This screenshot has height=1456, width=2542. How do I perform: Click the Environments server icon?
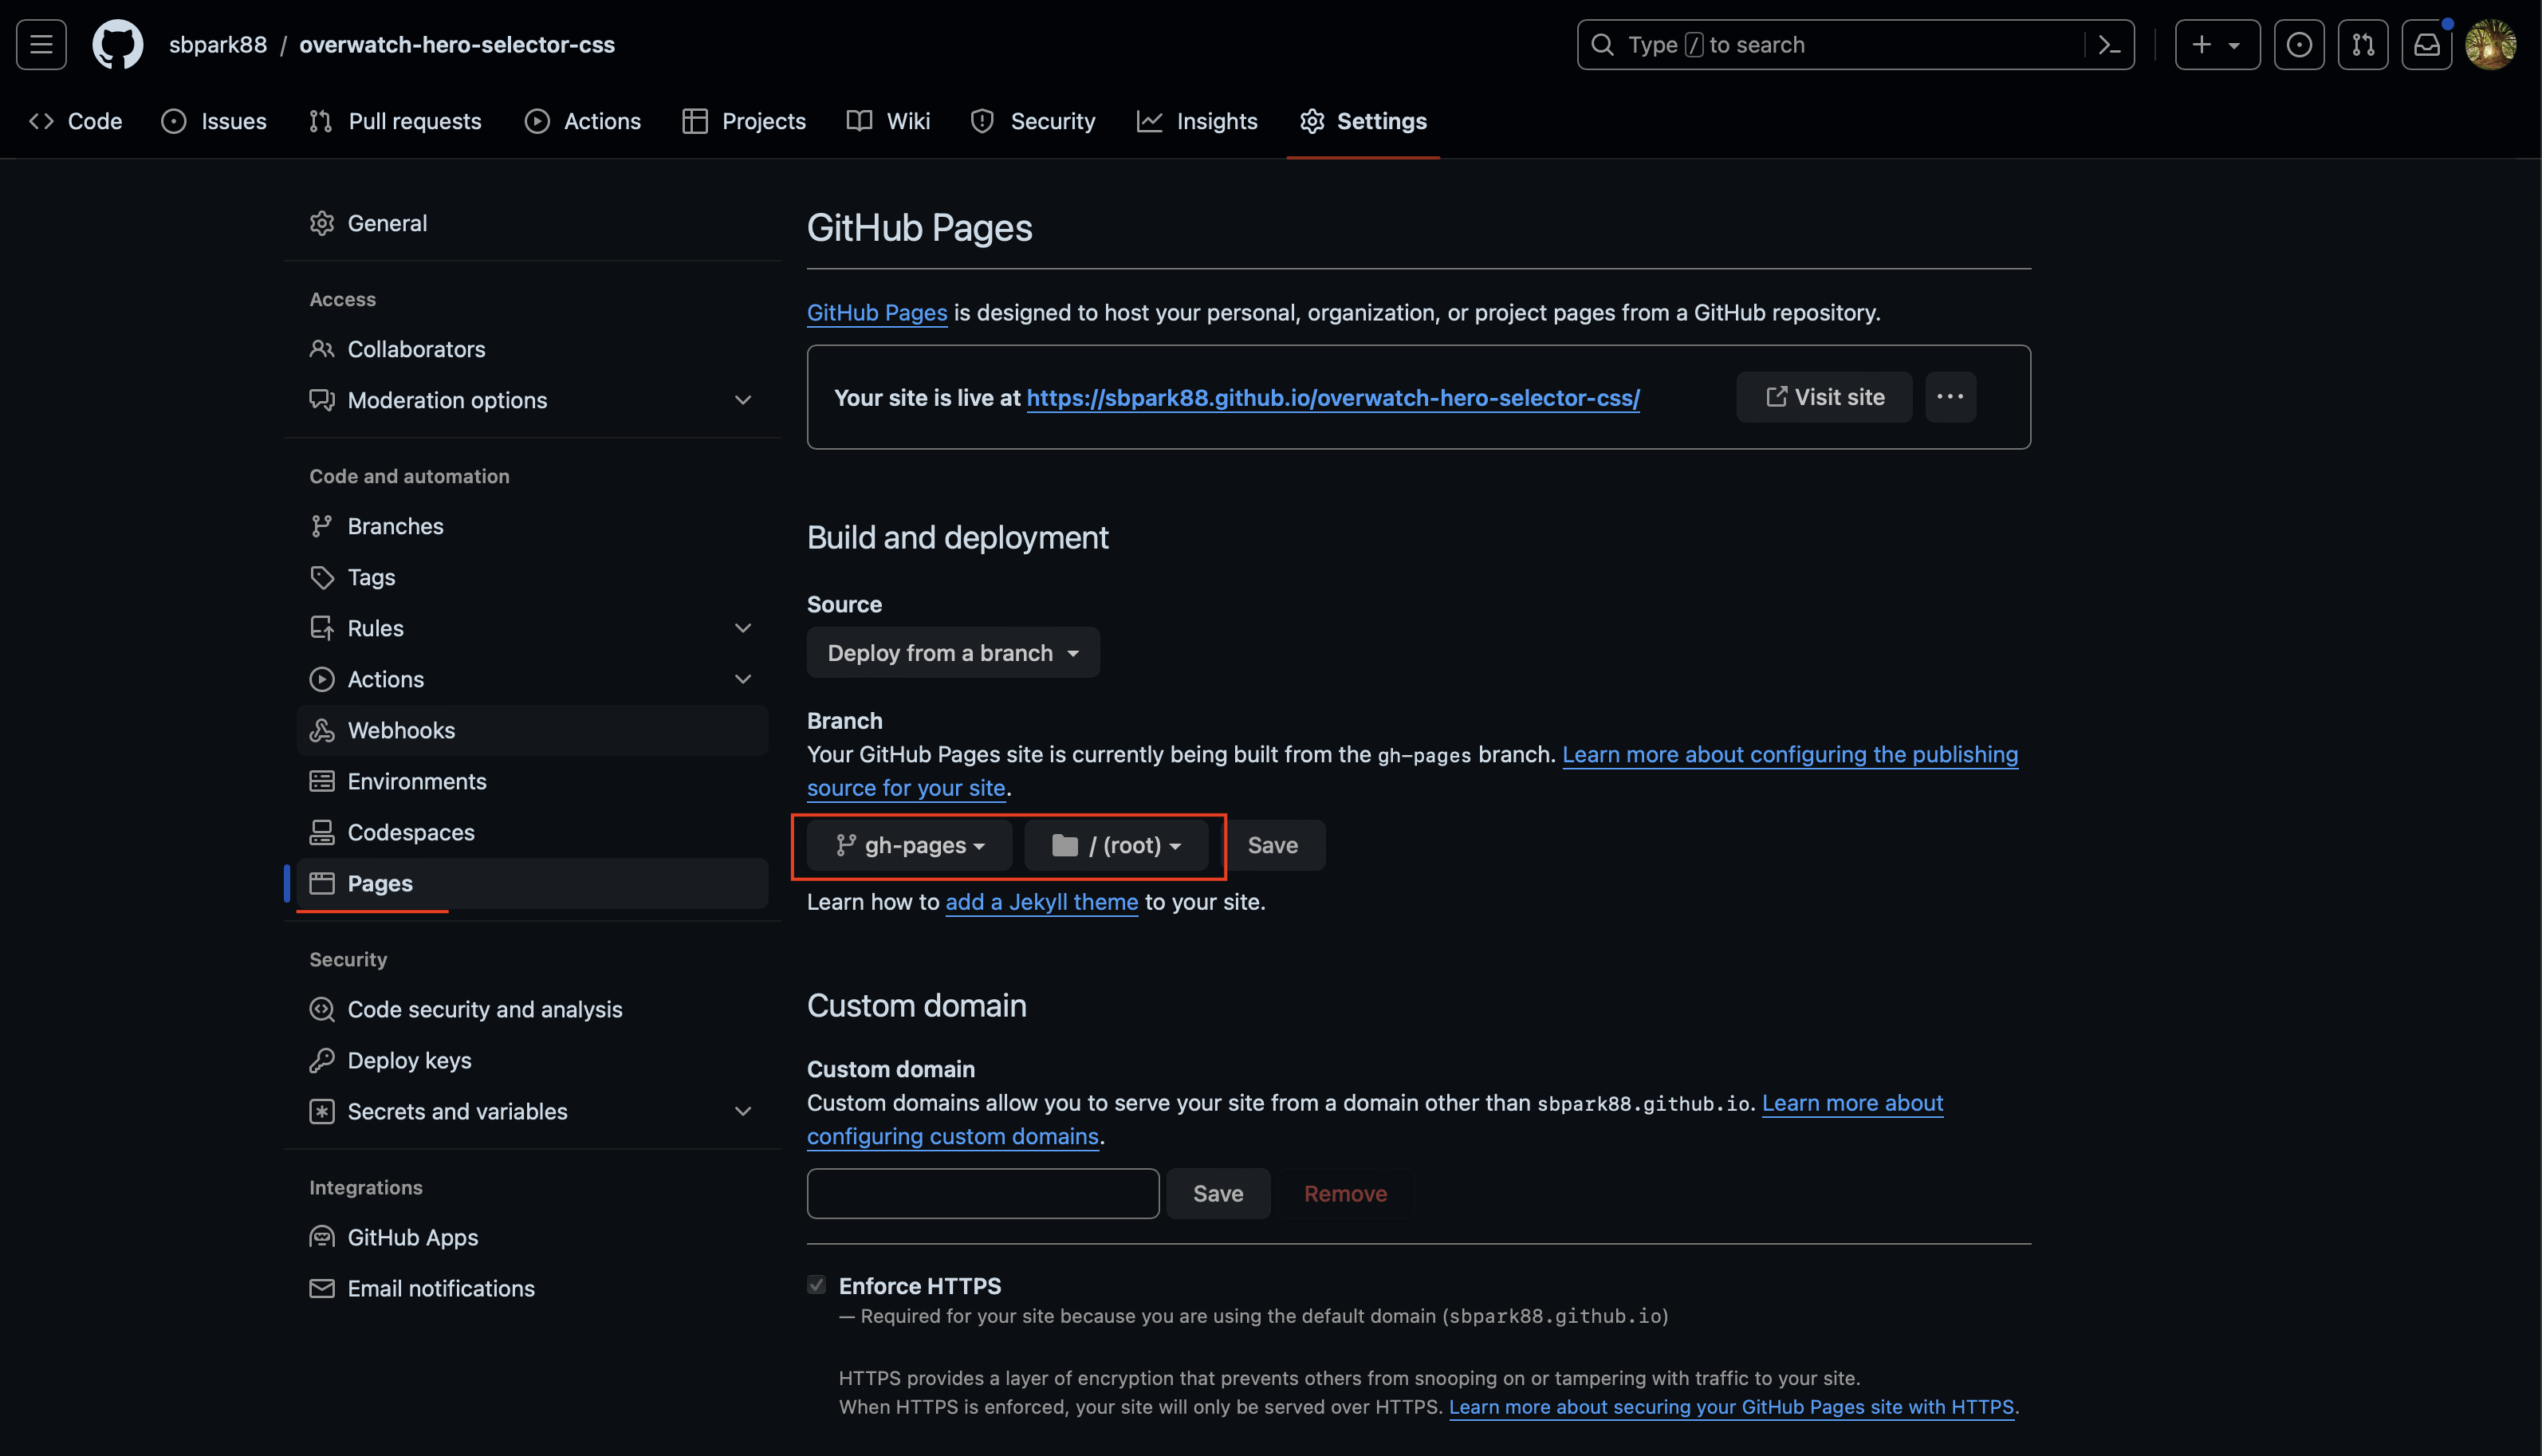pos(322,781)
